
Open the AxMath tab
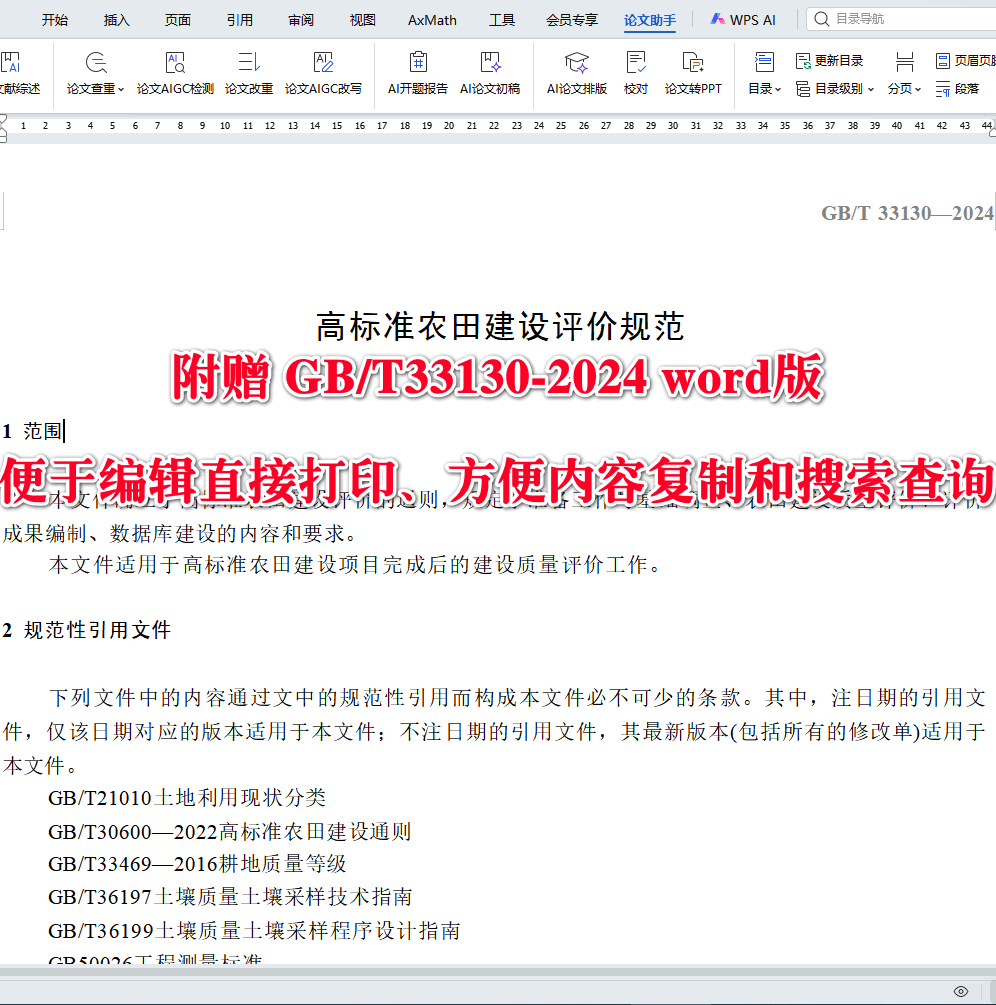pyautogui.click(x=431, y=19)
